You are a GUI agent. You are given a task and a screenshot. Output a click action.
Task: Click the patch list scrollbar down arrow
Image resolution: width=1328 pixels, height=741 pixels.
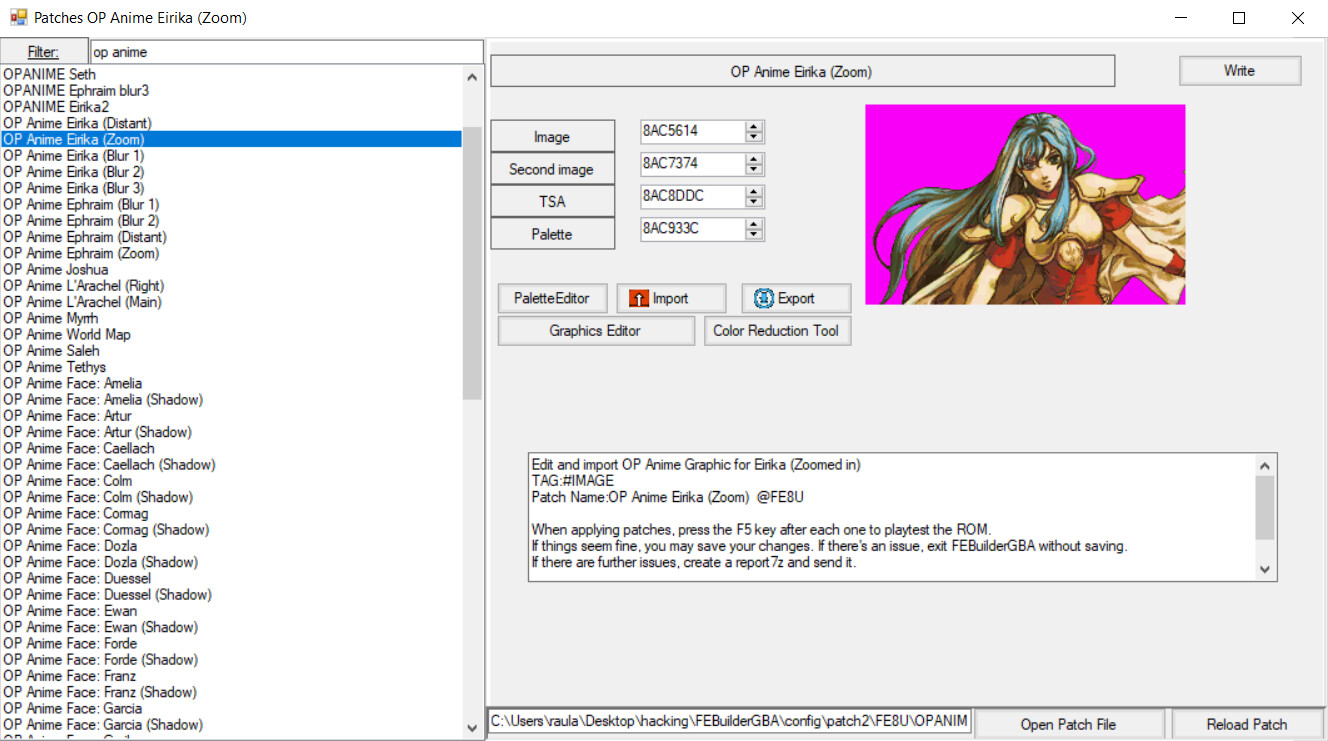tap(472, 728)
